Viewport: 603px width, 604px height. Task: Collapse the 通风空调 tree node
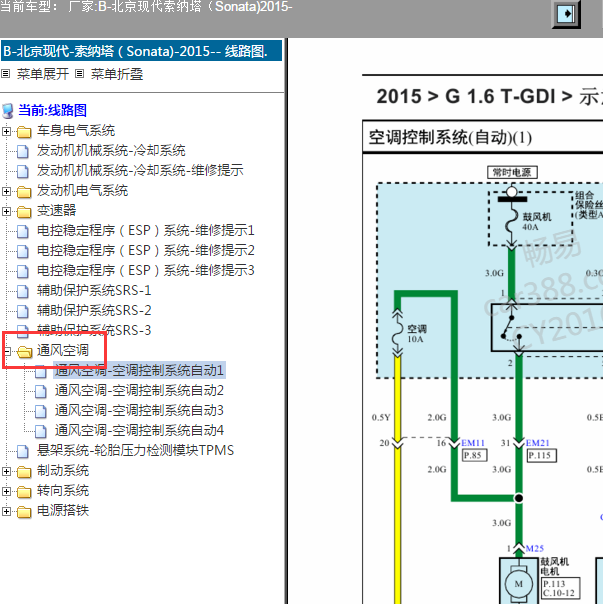point(6,351)
